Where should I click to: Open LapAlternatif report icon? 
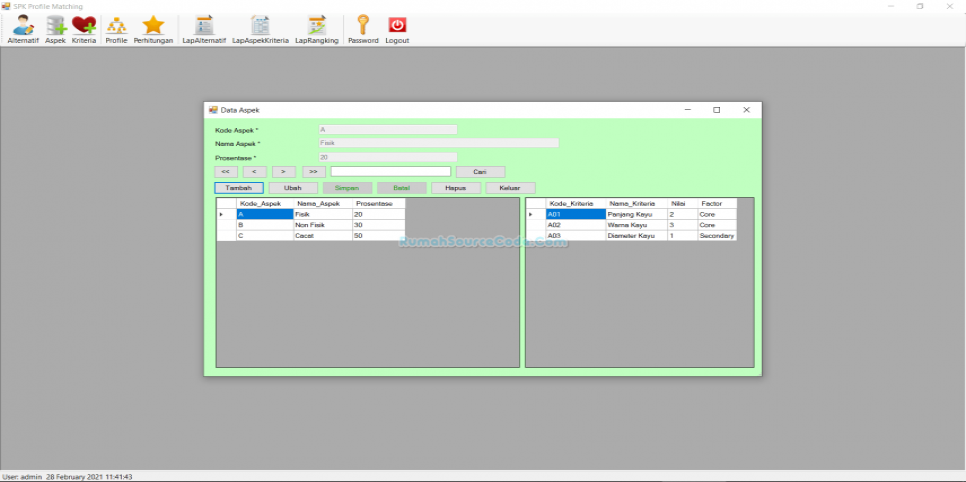coord(204,30)
